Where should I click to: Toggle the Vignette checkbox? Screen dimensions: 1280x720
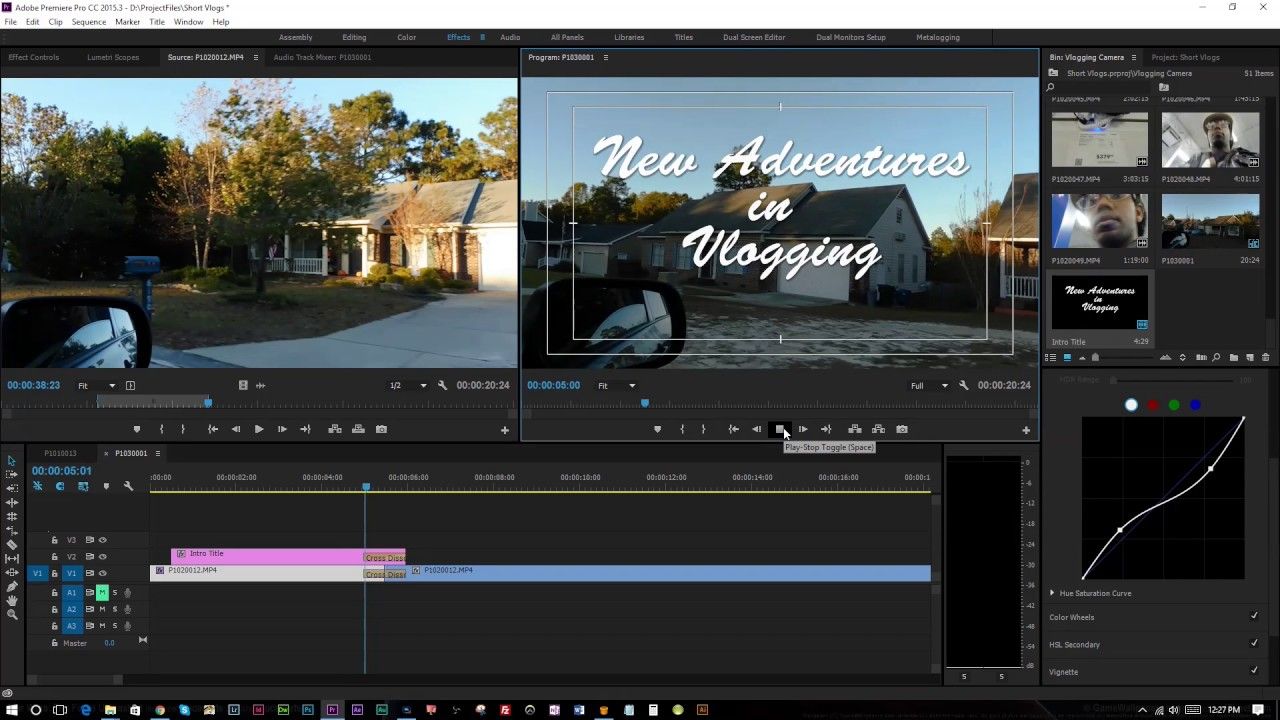[x=1254, y=671]
